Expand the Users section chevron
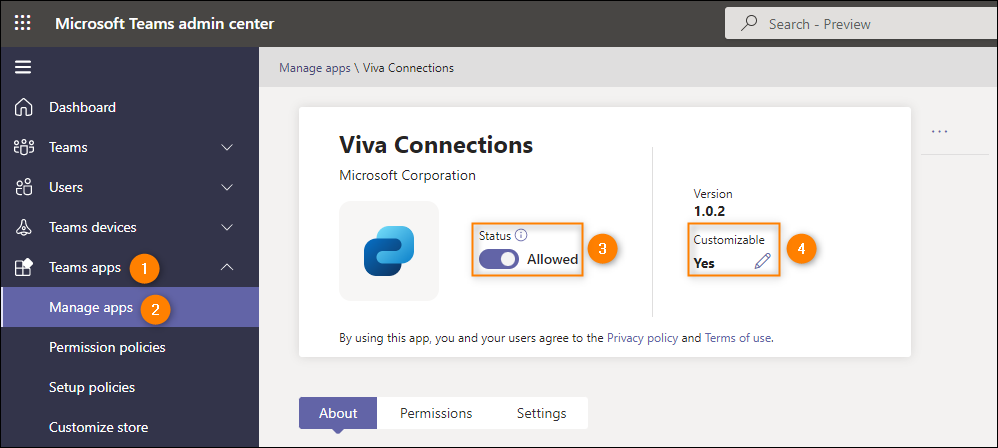 (227, 188)
